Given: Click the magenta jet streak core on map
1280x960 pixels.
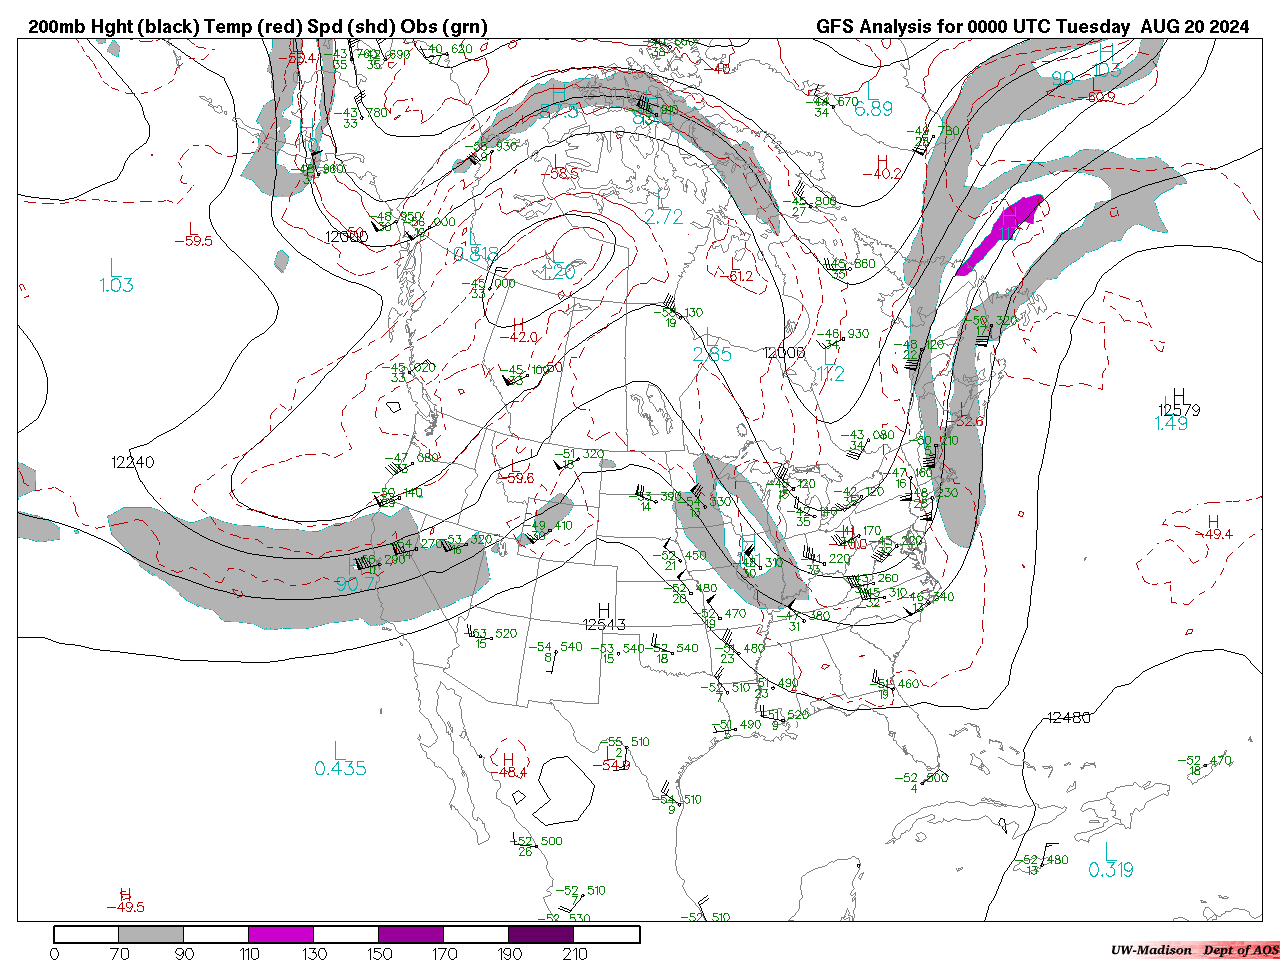Looking at the screenshot, I should pyautogui.click(x=1002, y=234).
